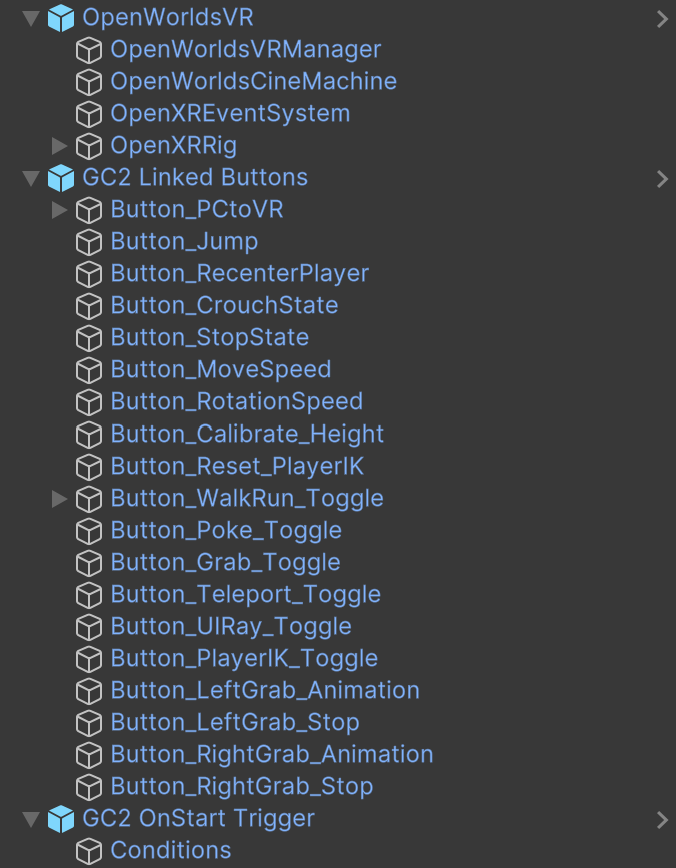Select the OpenXREventSystem object
The height and width of the screenshot is (868, 676).
click(x=230, y=113)
